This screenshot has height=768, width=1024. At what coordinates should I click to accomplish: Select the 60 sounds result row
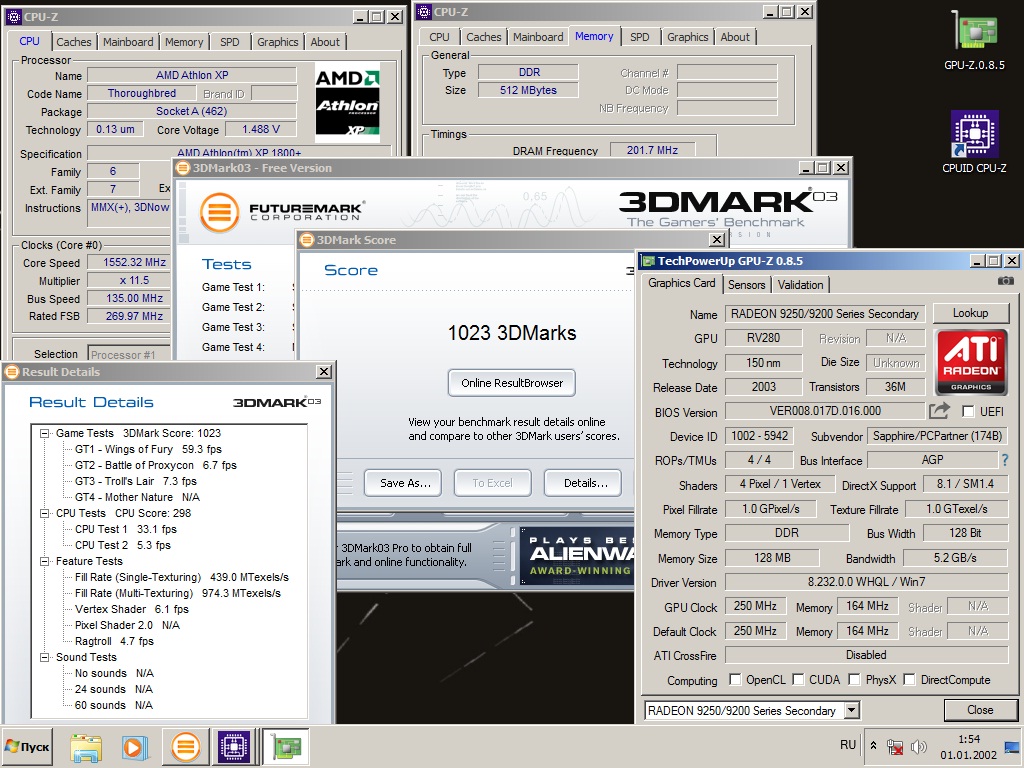coord(114,705)
